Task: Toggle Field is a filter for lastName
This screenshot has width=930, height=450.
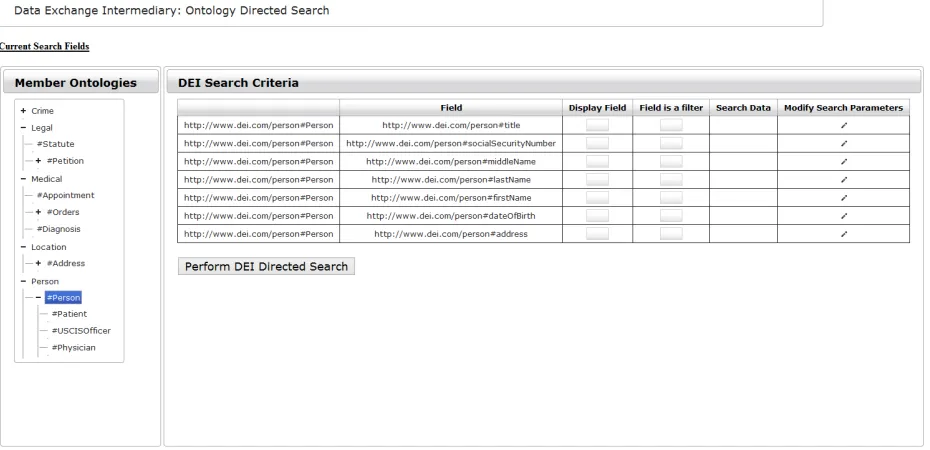Action: (671, 180)
